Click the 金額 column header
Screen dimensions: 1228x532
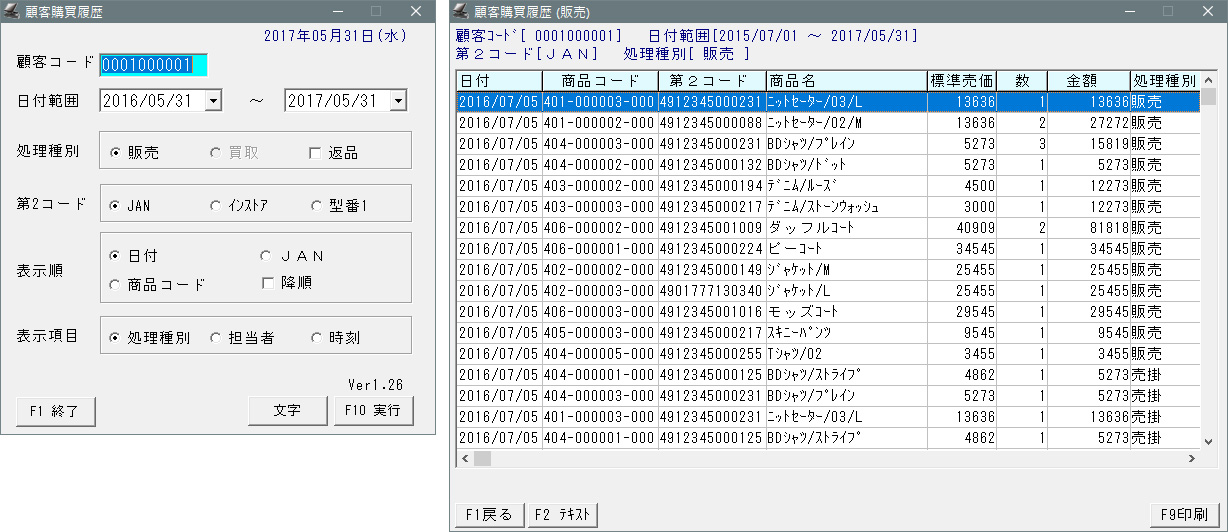(x=1088, y=80)
